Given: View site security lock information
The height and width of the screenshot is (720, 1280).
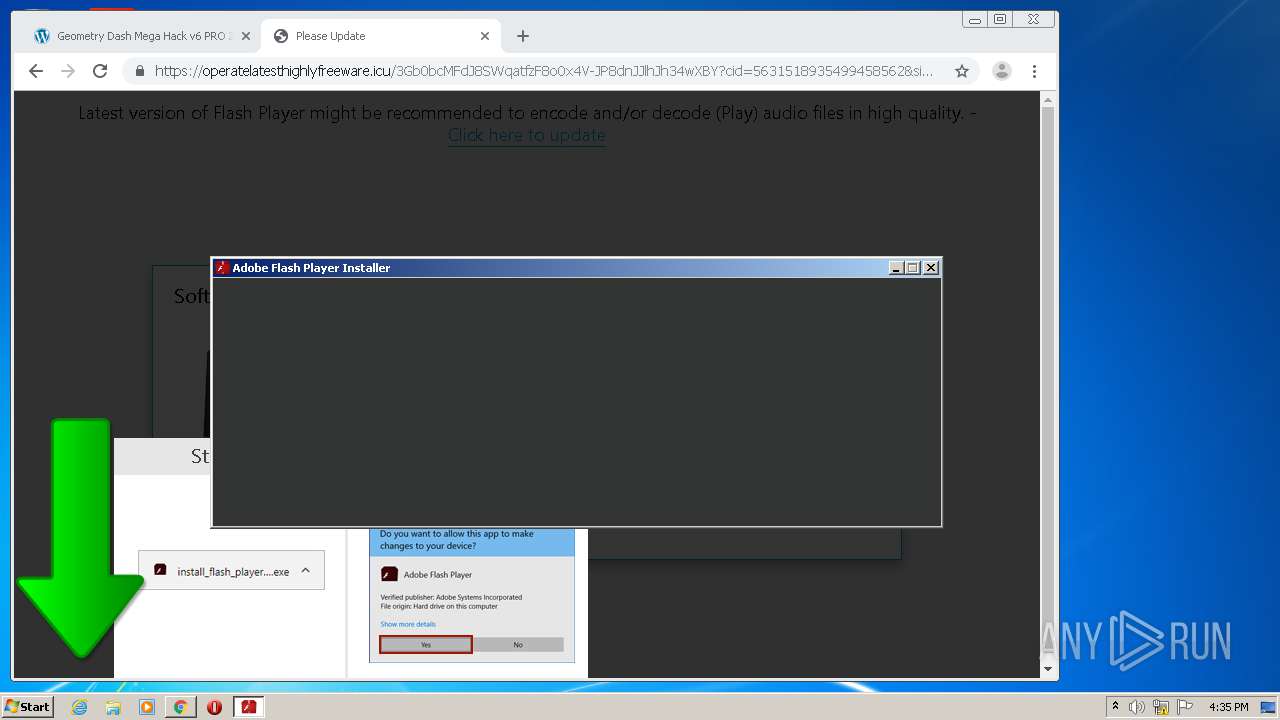Looking at the screenshot, I should (x=140, y=71).
